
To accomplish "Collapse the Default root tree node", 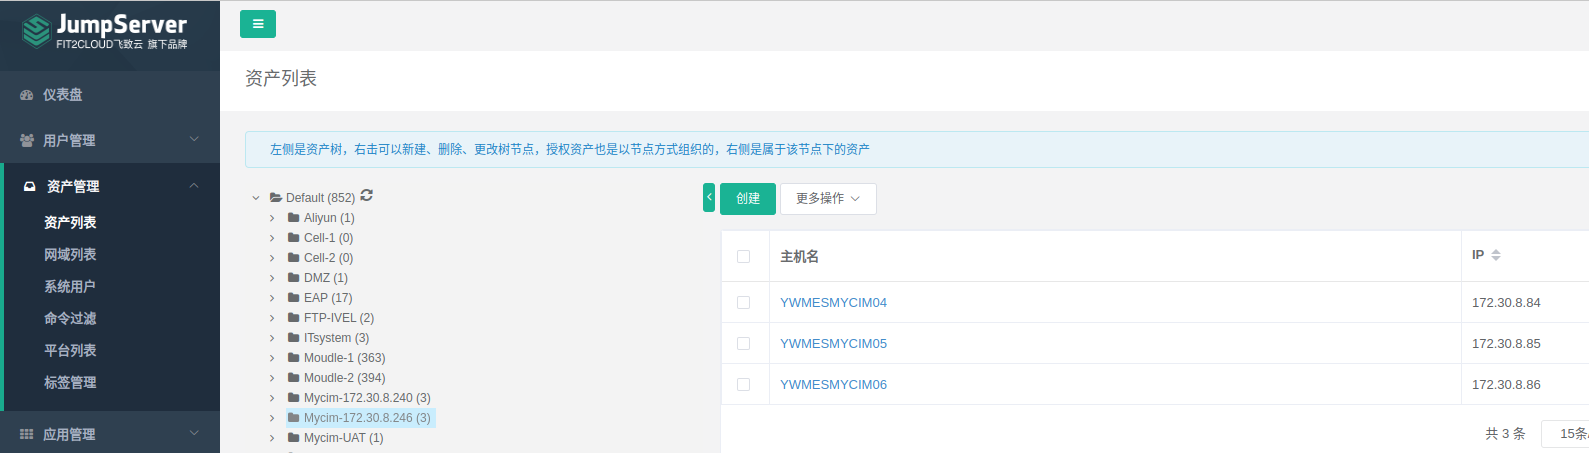I will point(256,198).
